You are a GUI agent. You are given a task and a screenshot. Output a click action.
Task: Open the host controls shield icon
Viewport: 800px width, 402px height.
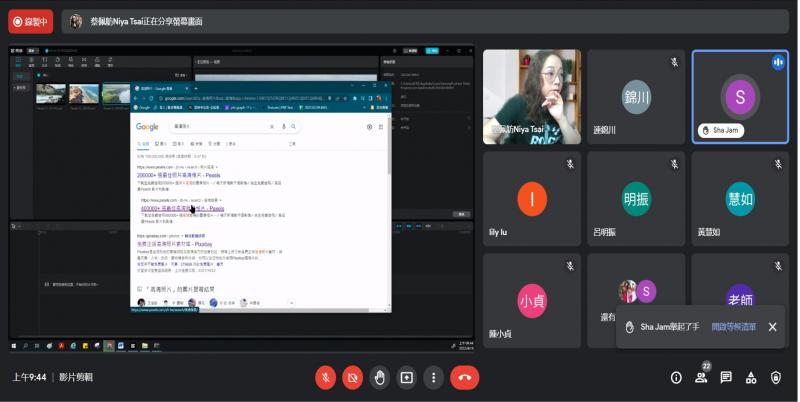(x=777, y=377)
